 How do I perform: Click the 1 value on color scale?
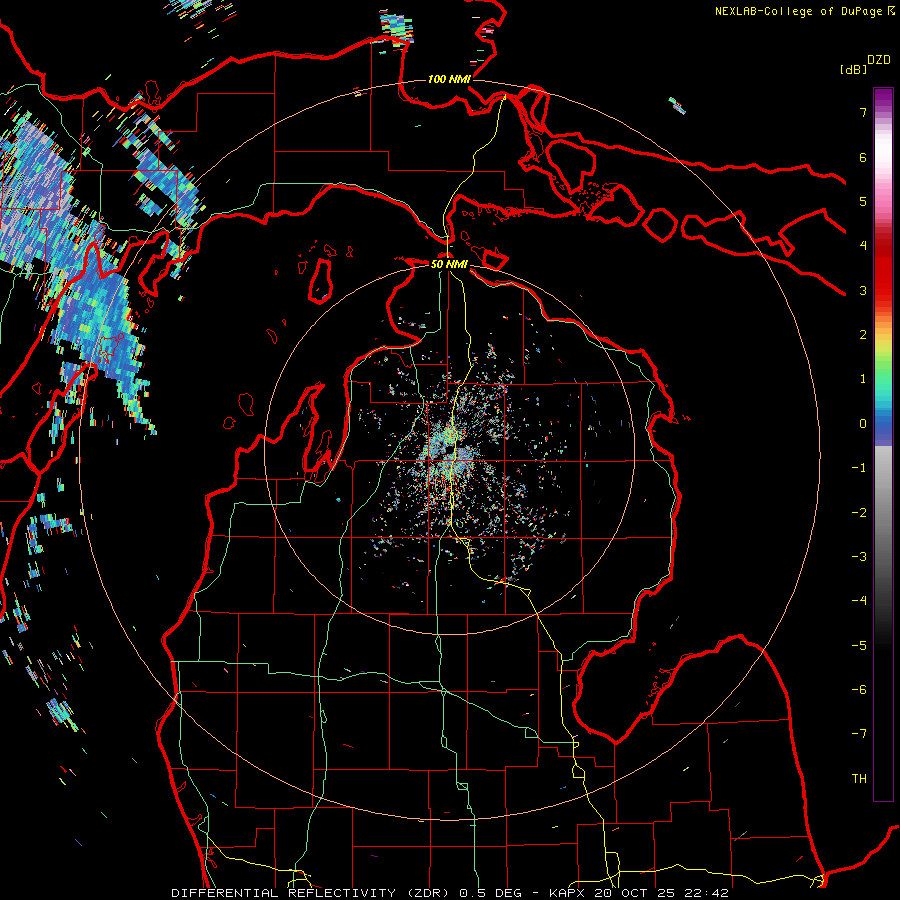coord(863,379)
